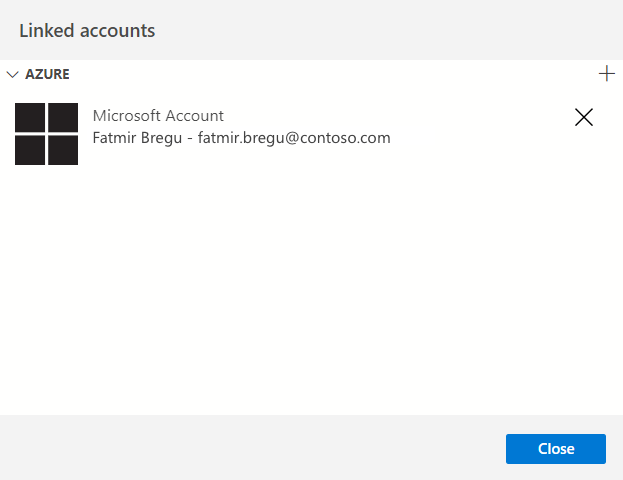Click the 'Linked accounts' dialog title
The width and height of the screenshot is (623, 480).
pyautogui.click(x=87, y=31)
